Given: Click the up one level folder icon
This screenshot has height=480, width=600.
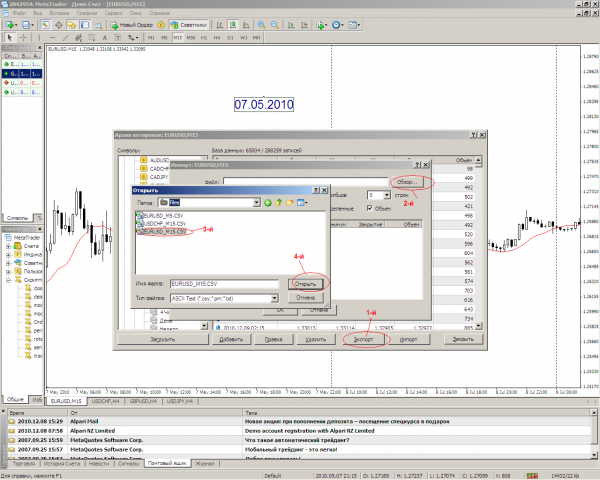Looking at the screenshot, I should tap(279, 202).
